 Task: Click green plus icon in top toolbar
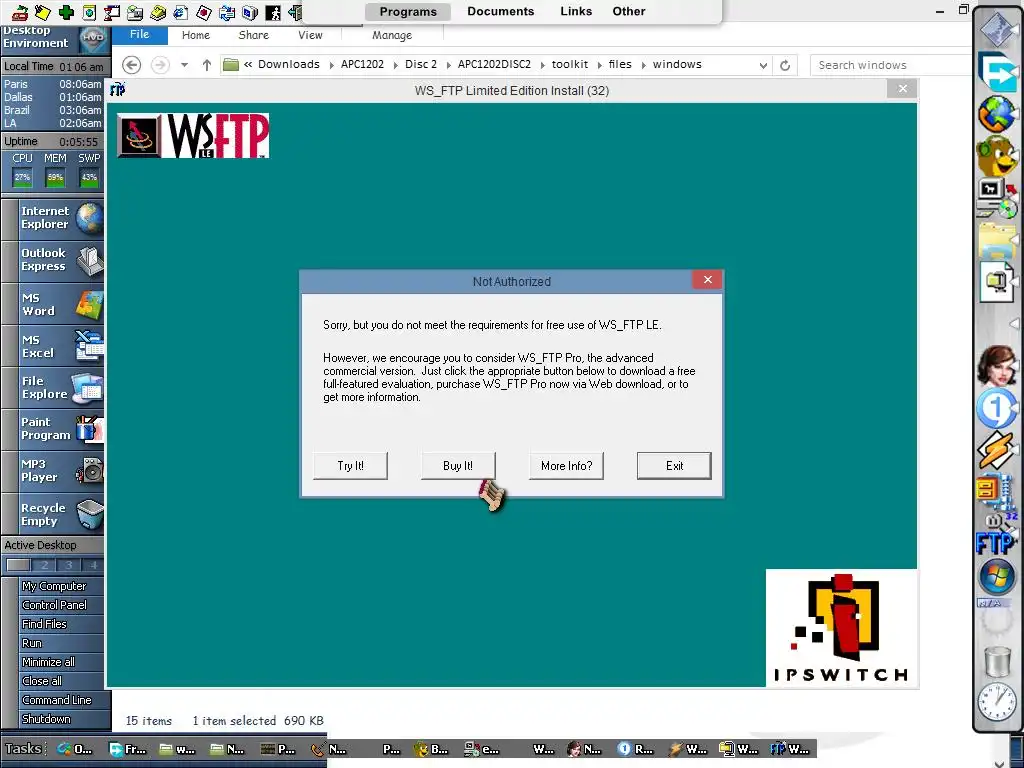tap(66, 12)
